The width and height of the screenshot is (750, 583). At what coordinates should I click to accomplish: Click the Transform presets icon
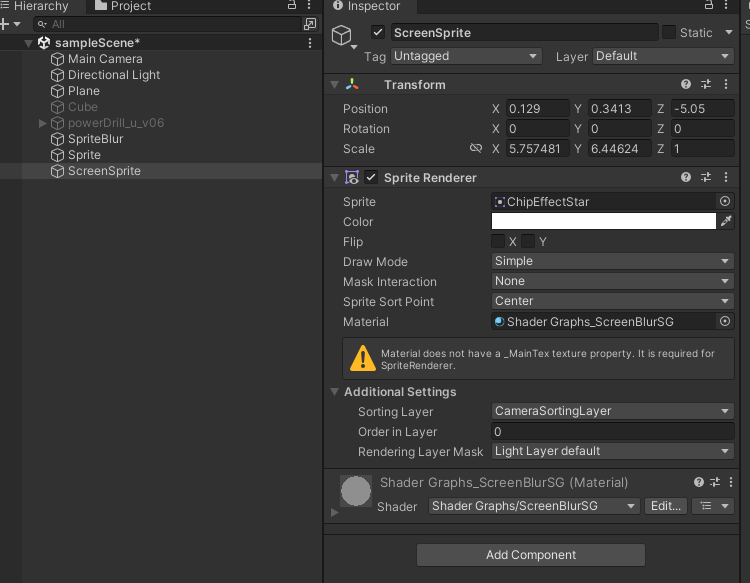click(x=706, y=84)
